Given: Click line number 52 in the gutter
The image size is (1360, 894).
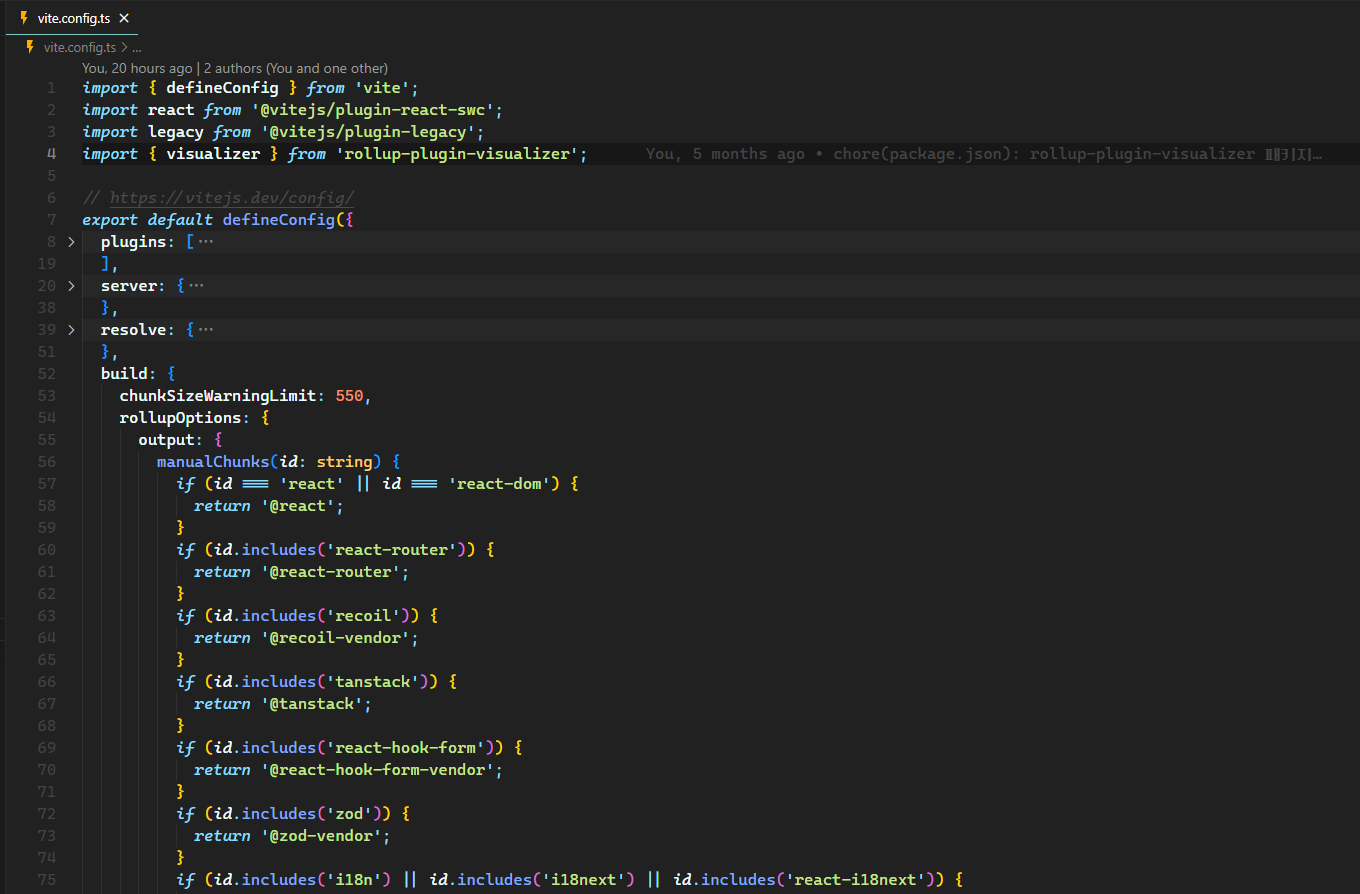Looking at the screenshot, I should tap(46, 373).
